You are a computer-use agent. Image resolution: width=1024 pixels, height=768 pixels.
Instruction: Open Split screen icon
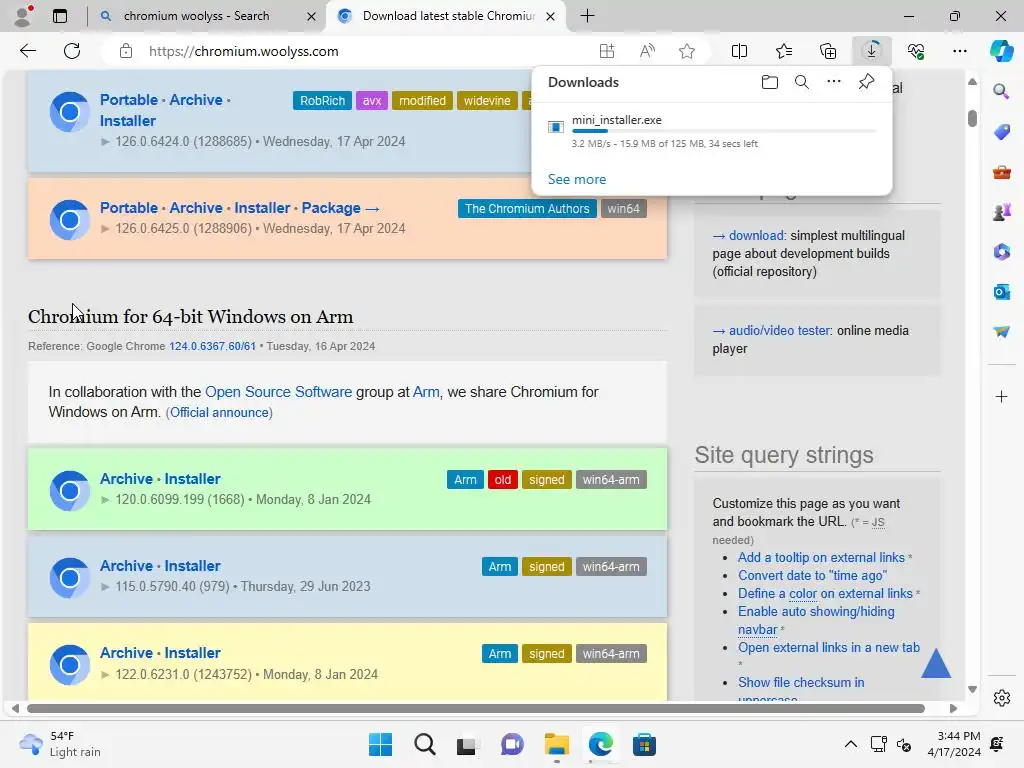coord(739,51)
